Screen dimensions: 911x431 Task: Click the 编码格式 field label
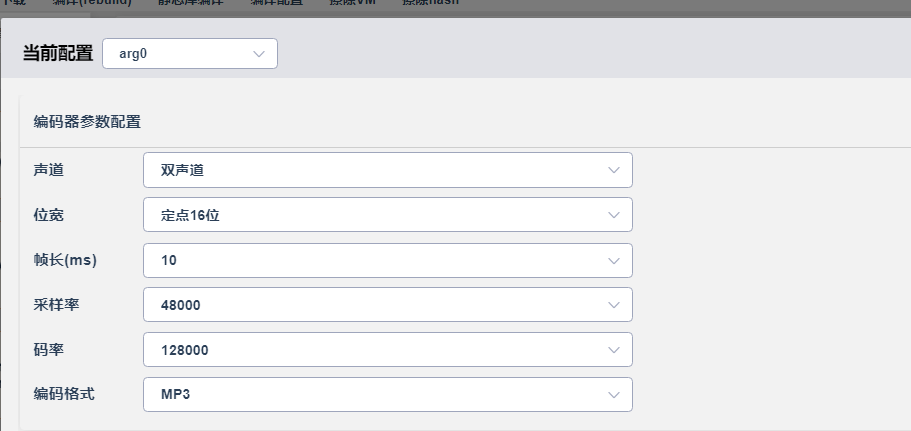tap(64, 394)
